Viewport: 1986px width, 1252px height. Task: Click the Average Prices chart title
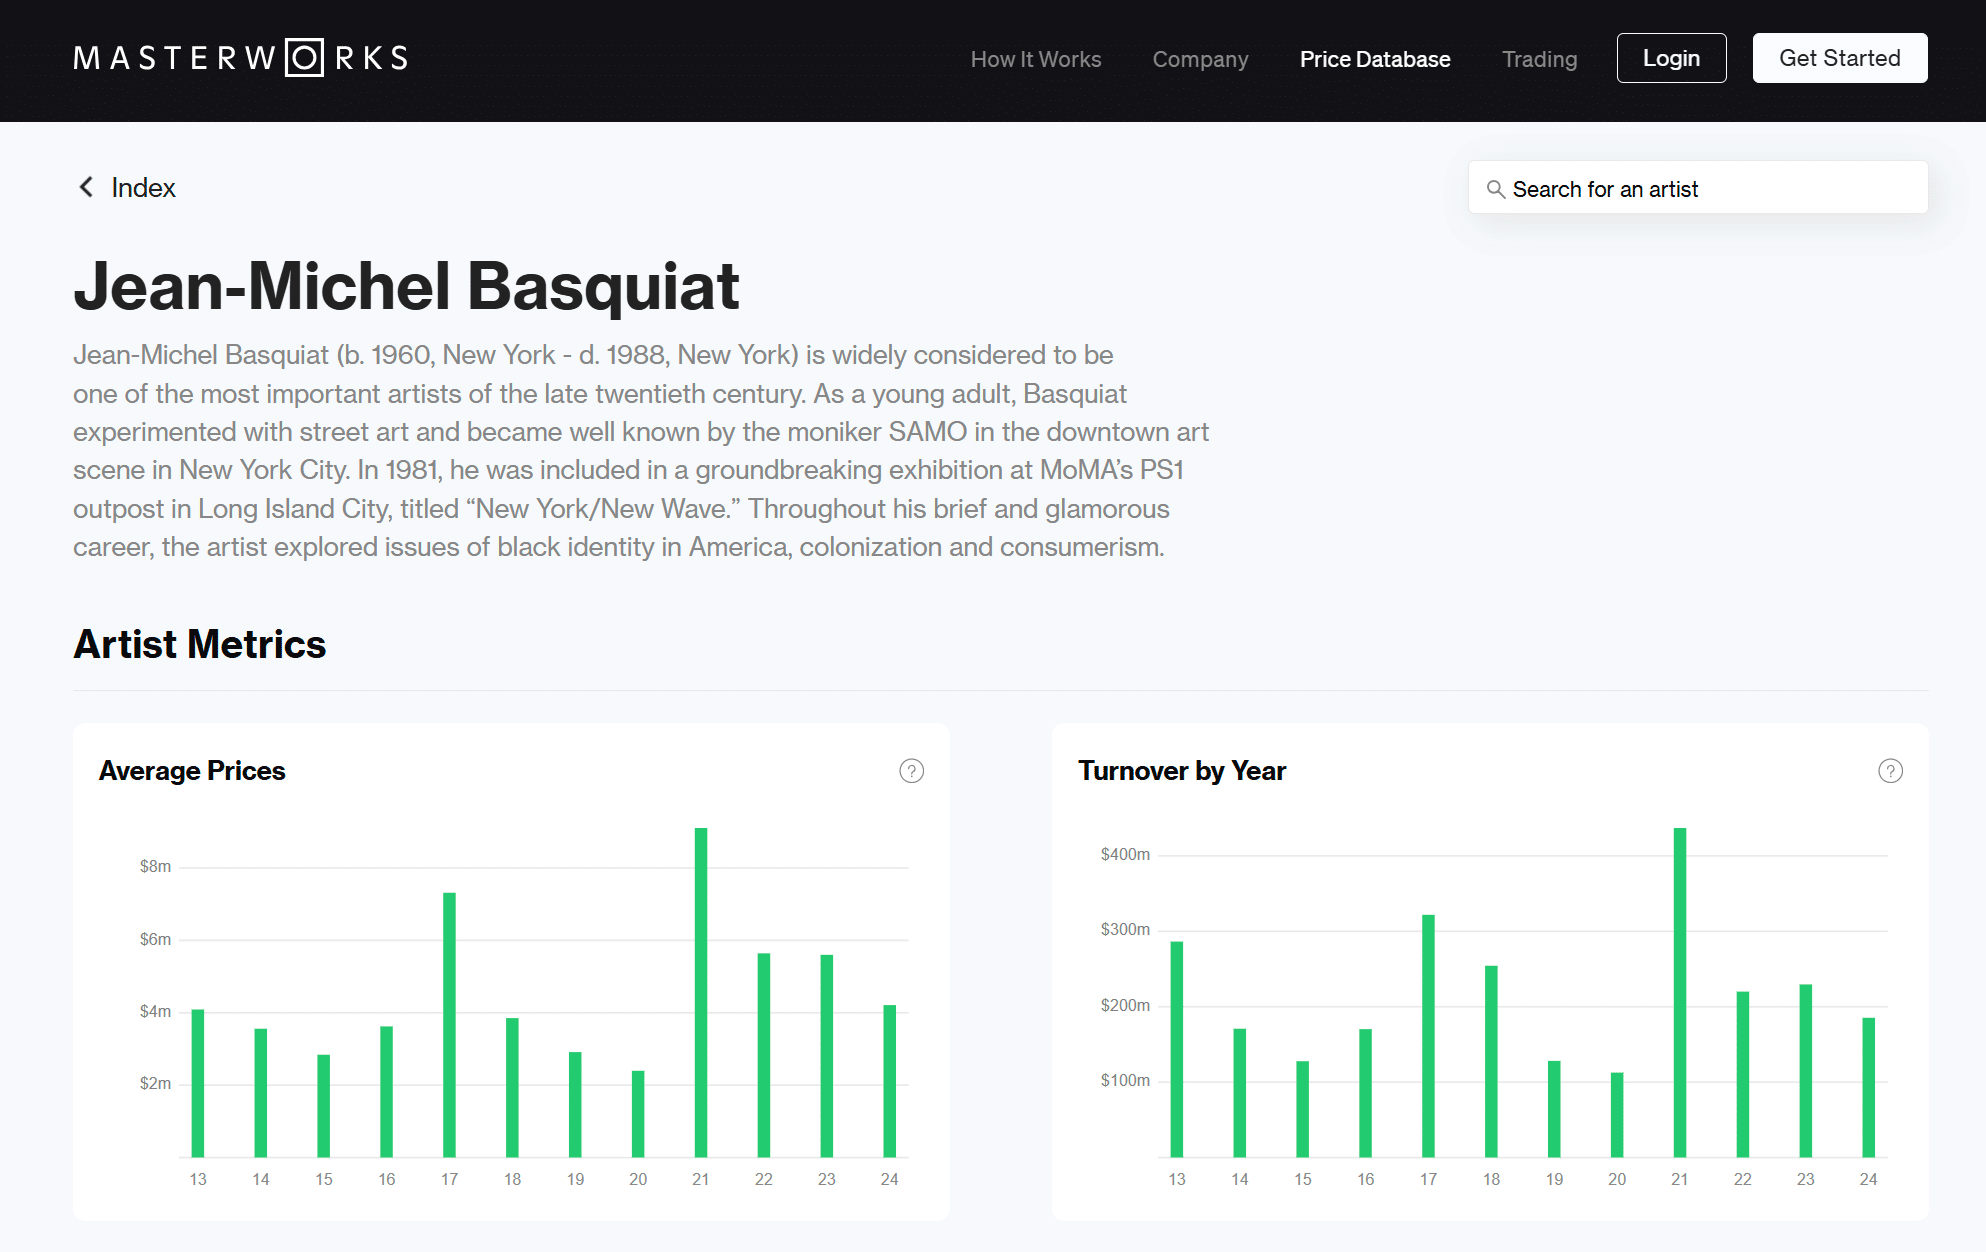click(192, 771)
